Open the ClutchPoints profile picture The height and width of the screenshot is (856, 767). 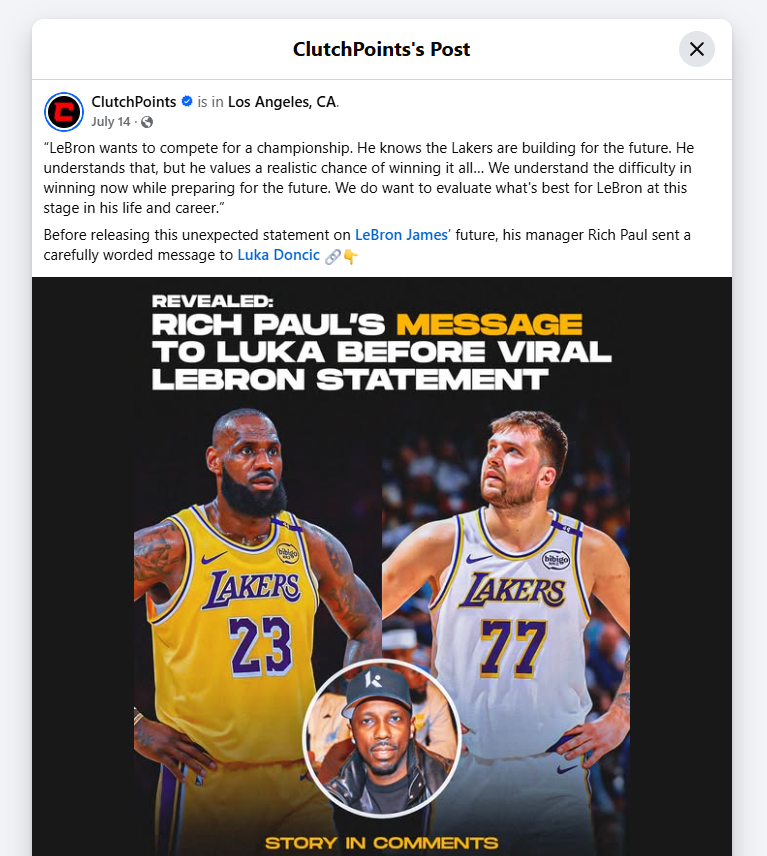64,112
